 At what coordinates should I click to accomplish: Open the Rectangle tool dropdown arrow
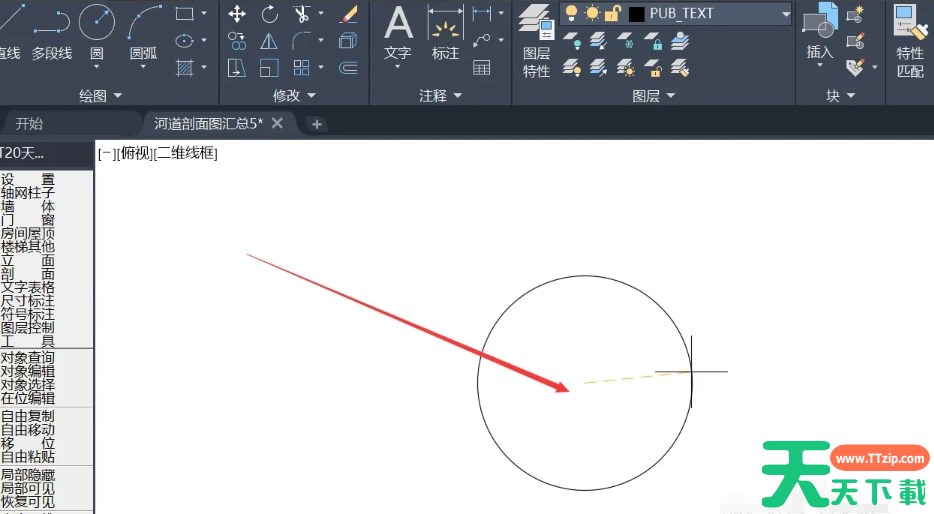[204, 13]
